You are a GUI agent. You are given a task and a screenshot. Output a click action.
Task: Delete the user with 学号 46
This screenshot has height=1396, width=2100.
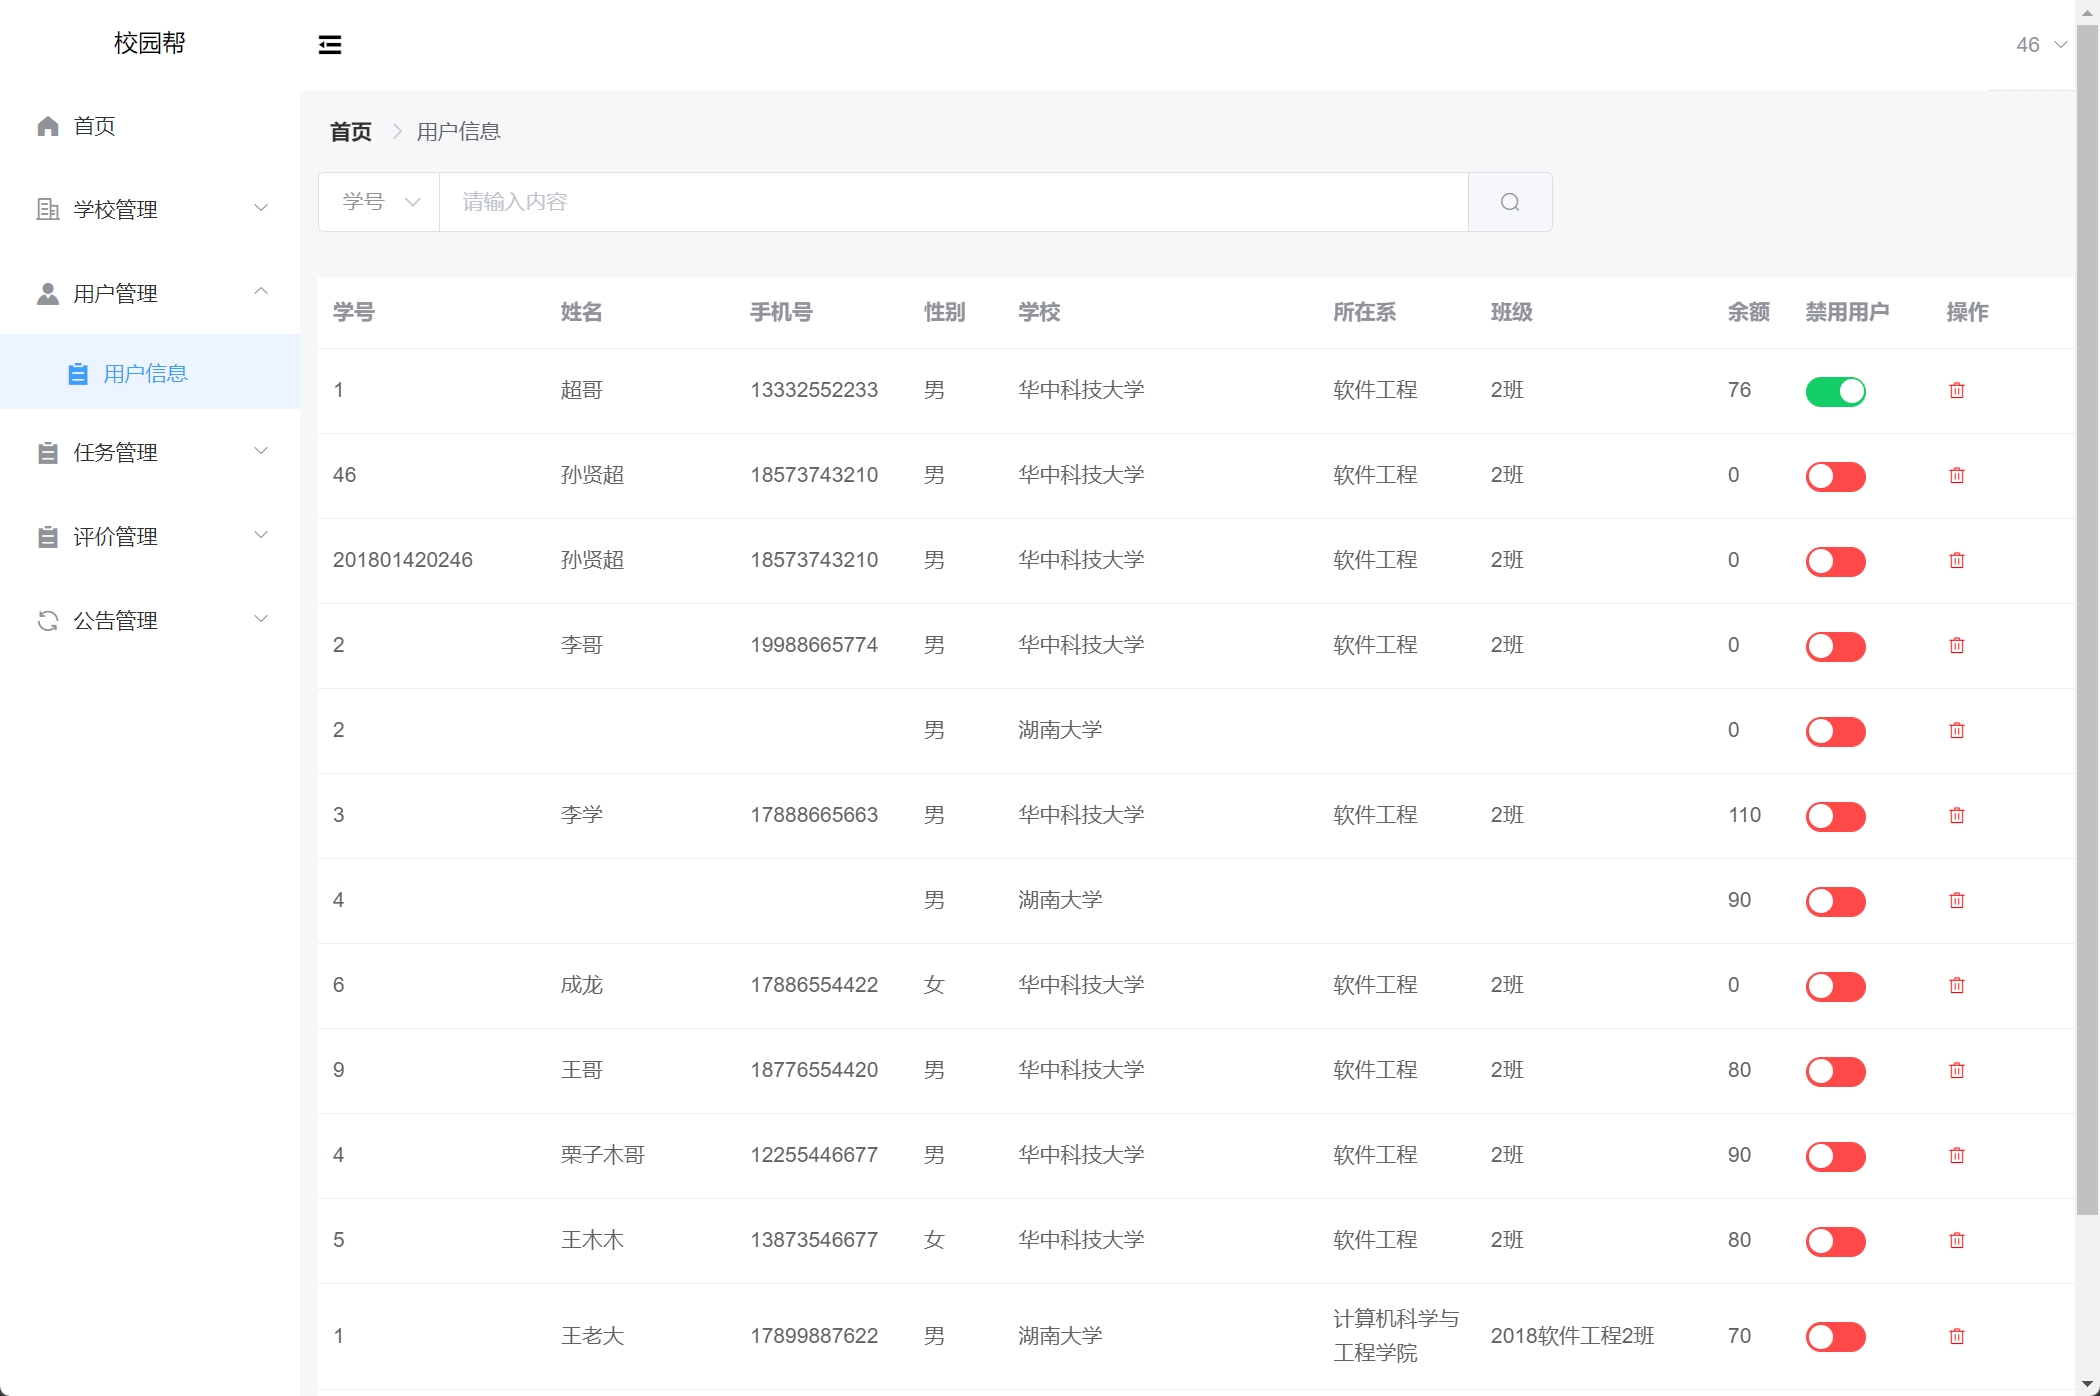click(x=1957, y=475)
